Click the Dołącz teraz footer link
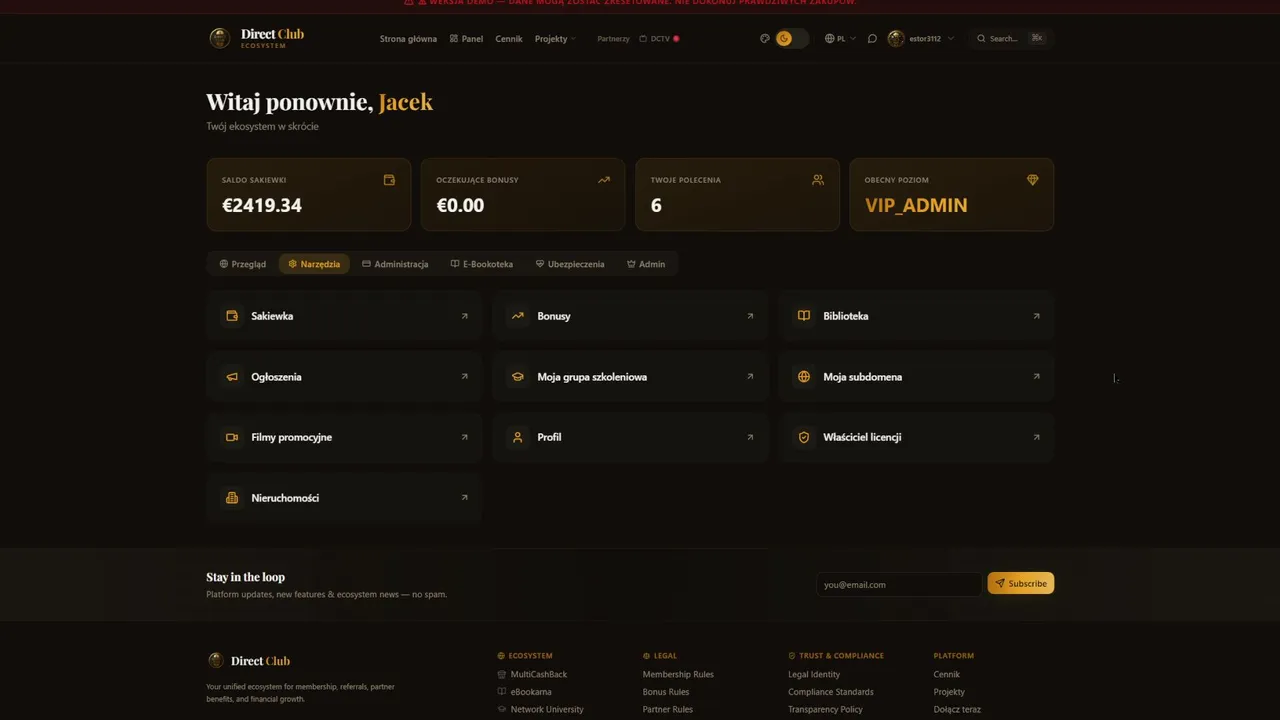The height and width of the screenshot is (720, 1280). pos(957,709)
